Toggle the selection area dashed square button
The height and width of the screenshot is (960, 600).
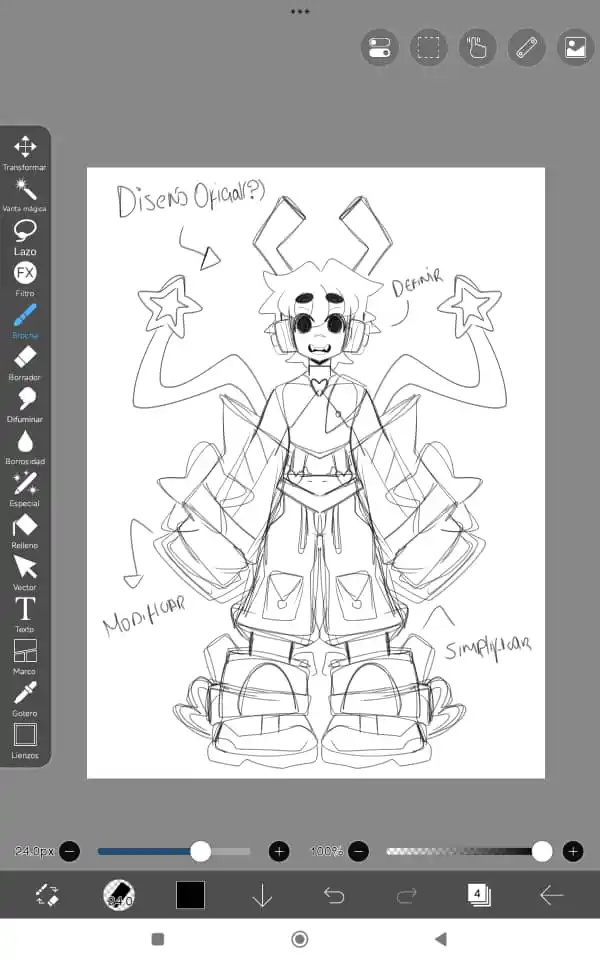pyautogui.click(x=428, y=48)
